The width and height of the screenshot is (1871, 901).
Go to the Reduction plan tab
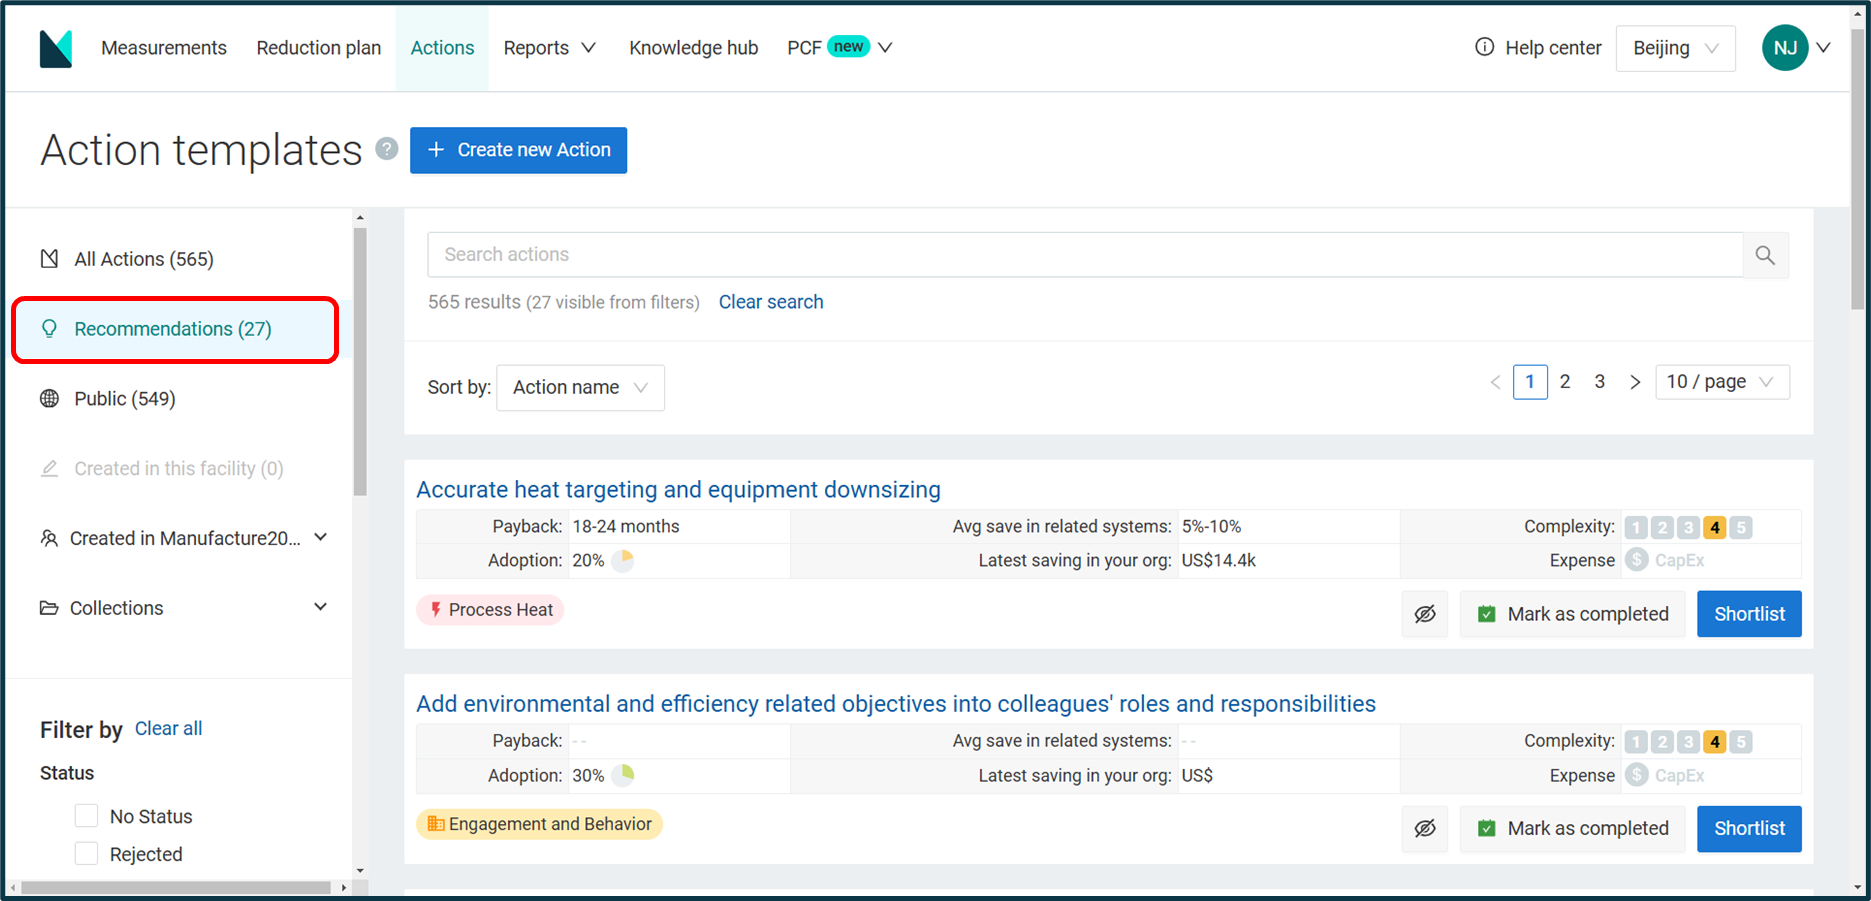(x=318, y=48)
